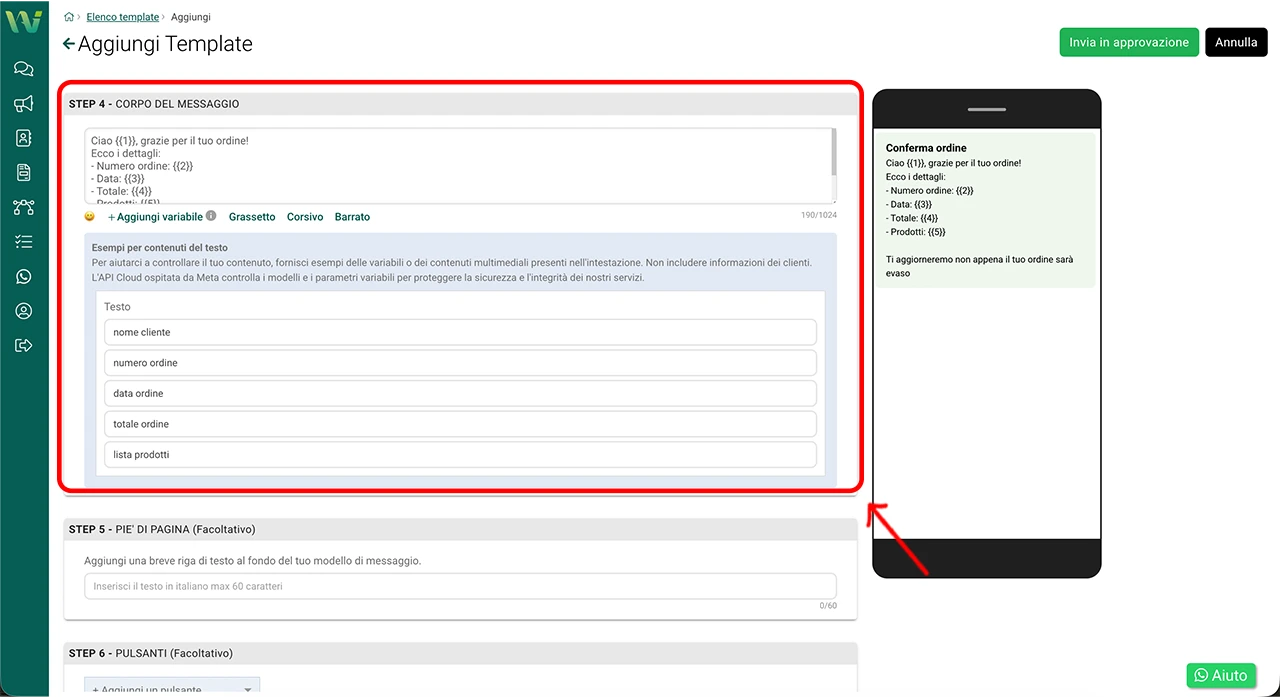
Task: Open the contacts address book sidebar icon
Action: click(x=24, y=139)
